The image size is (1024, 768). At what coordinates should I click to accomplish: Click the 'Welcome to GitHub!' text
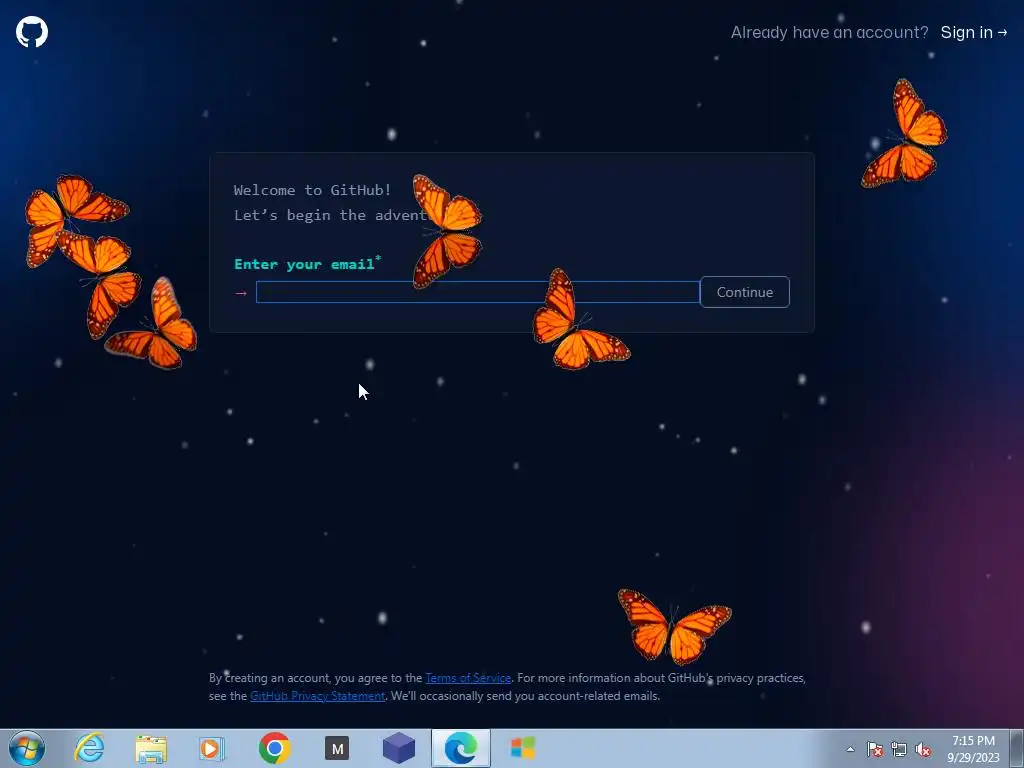(x=312, y=190)
